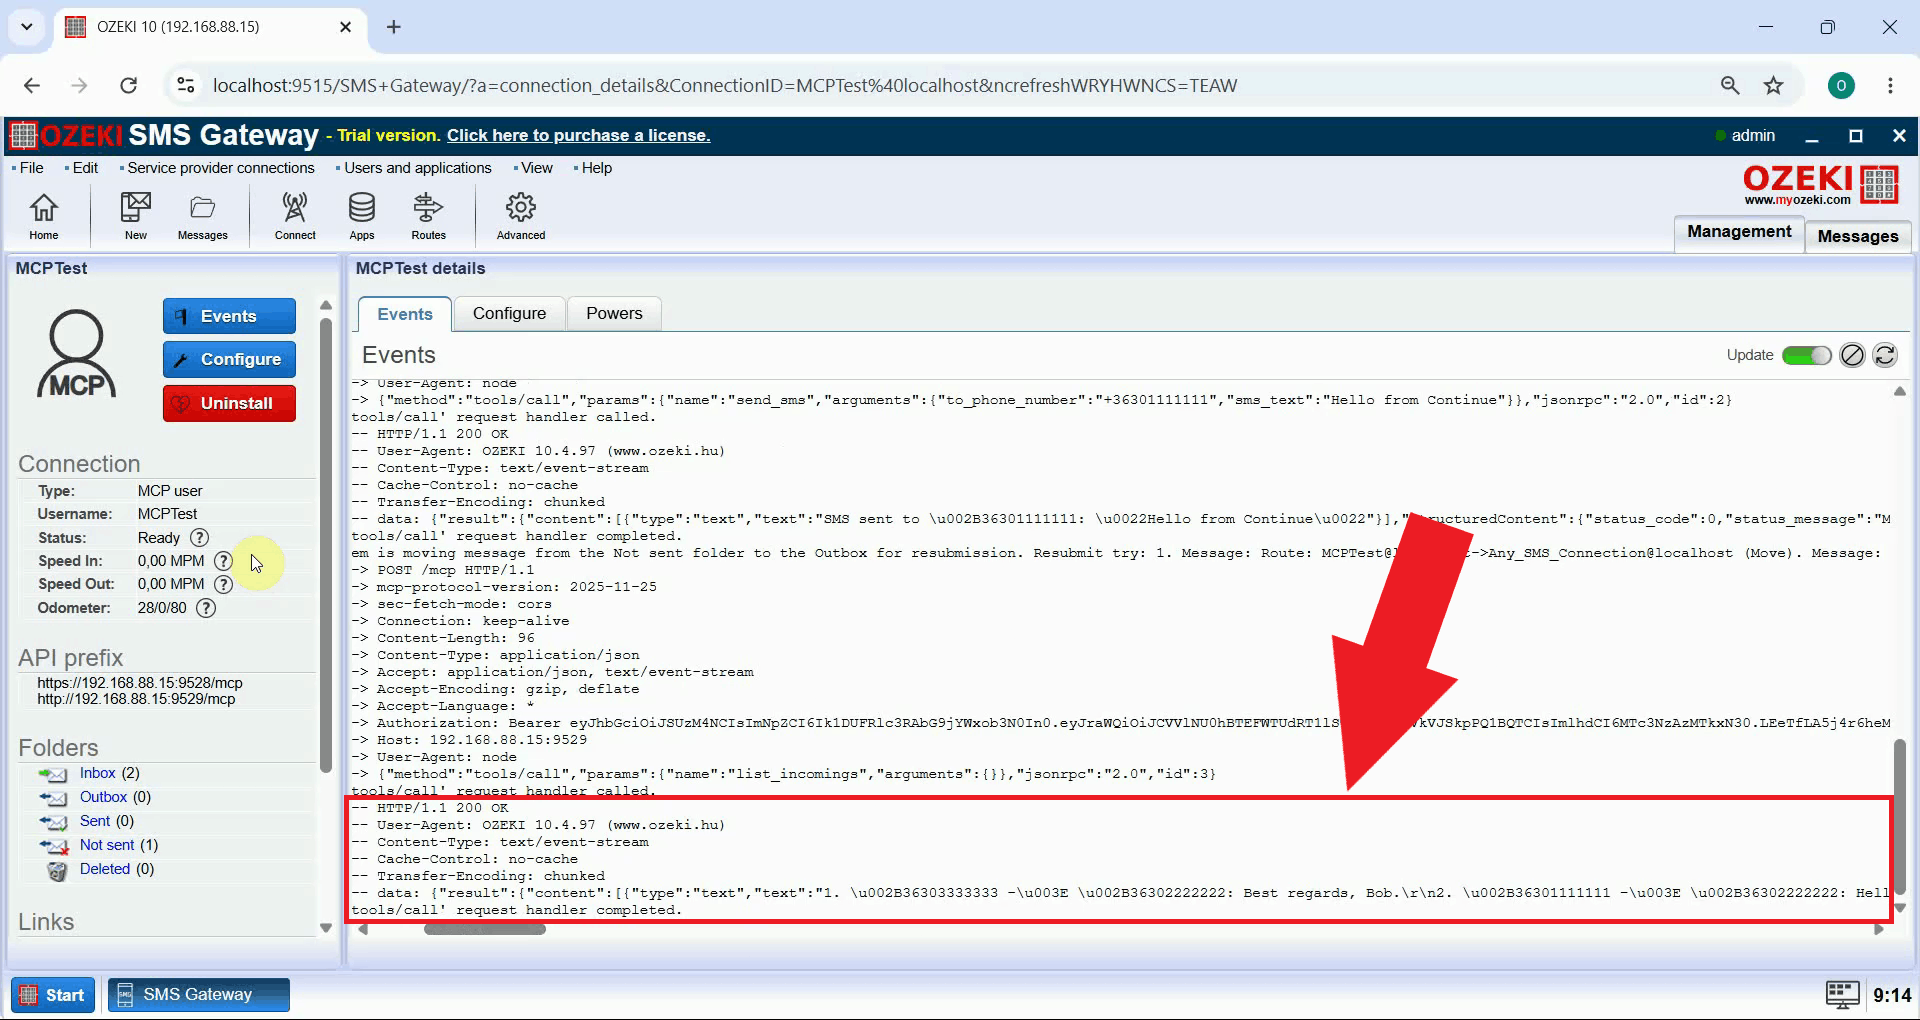The image size is (1920, 1020).
Task: Click the blue Configure button
Action: pyautogui.click(x=229, y=359)
